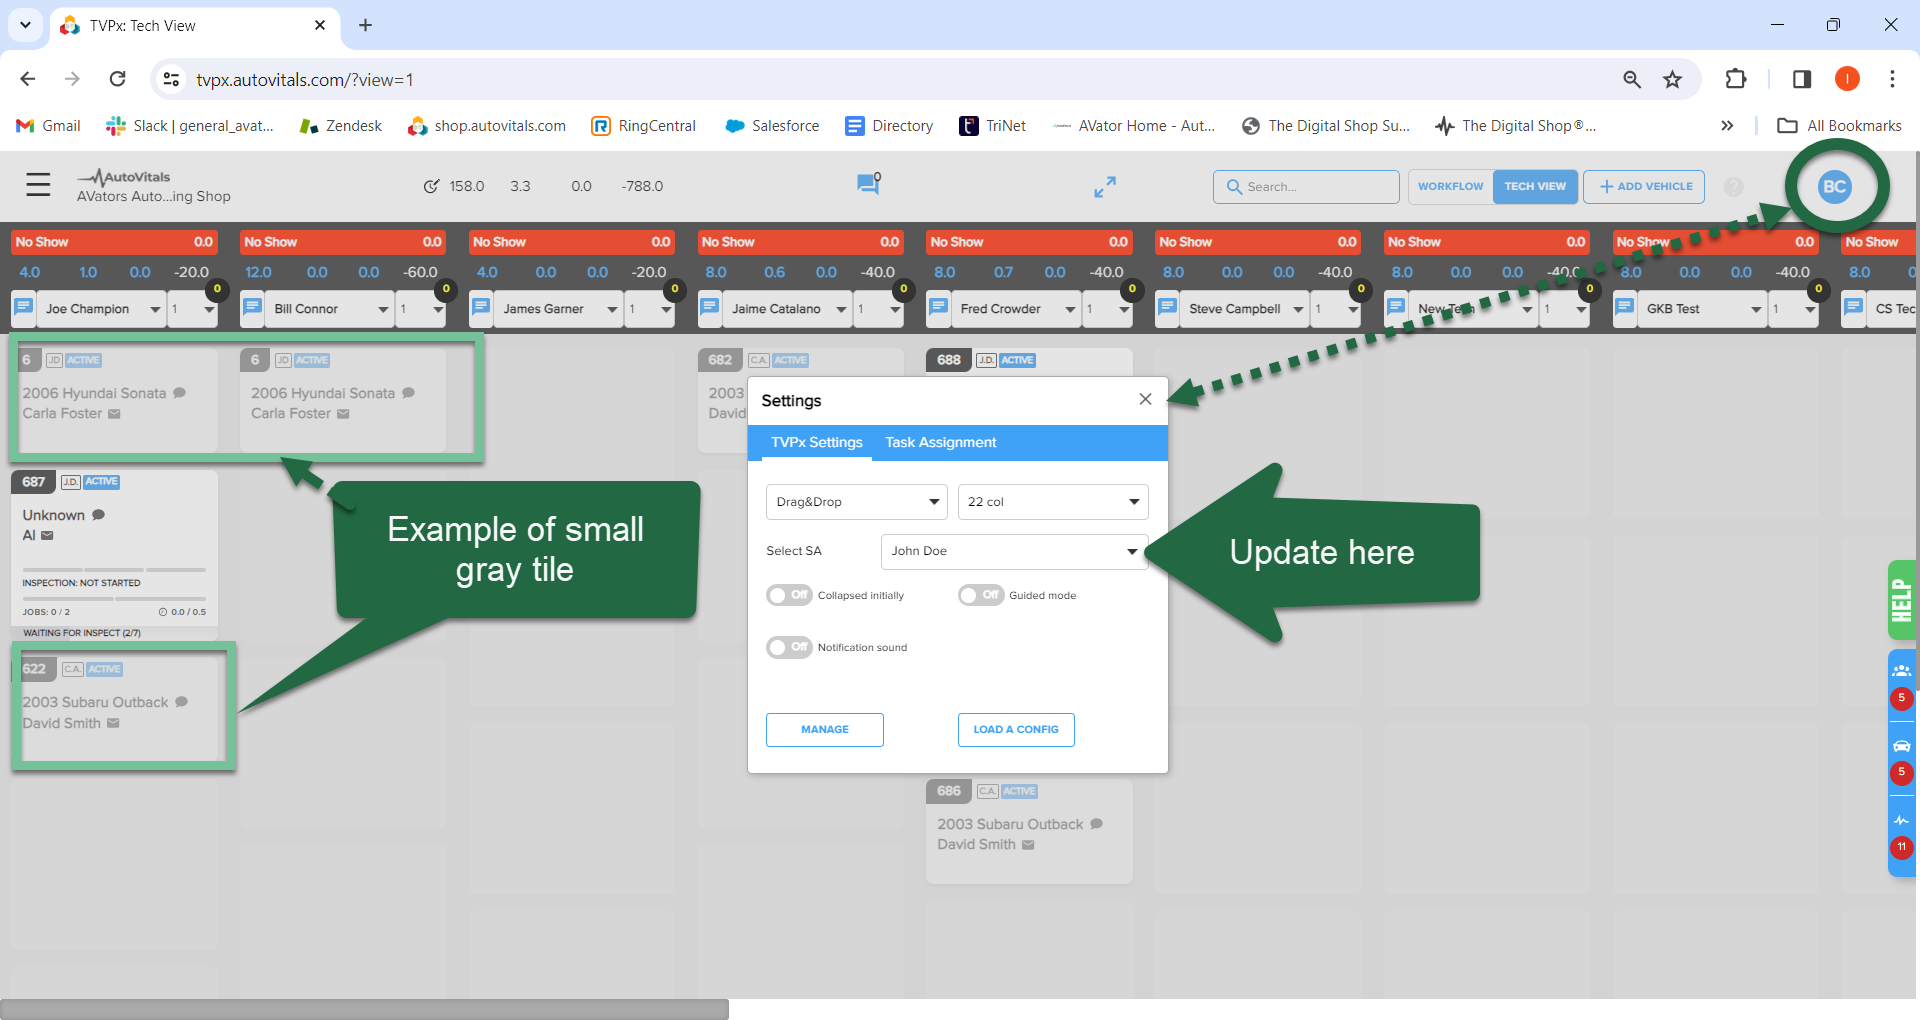This screenshot has width=1920, height=1020.
Task: Open a new browser tab
Action: click(x=366, y=26)
